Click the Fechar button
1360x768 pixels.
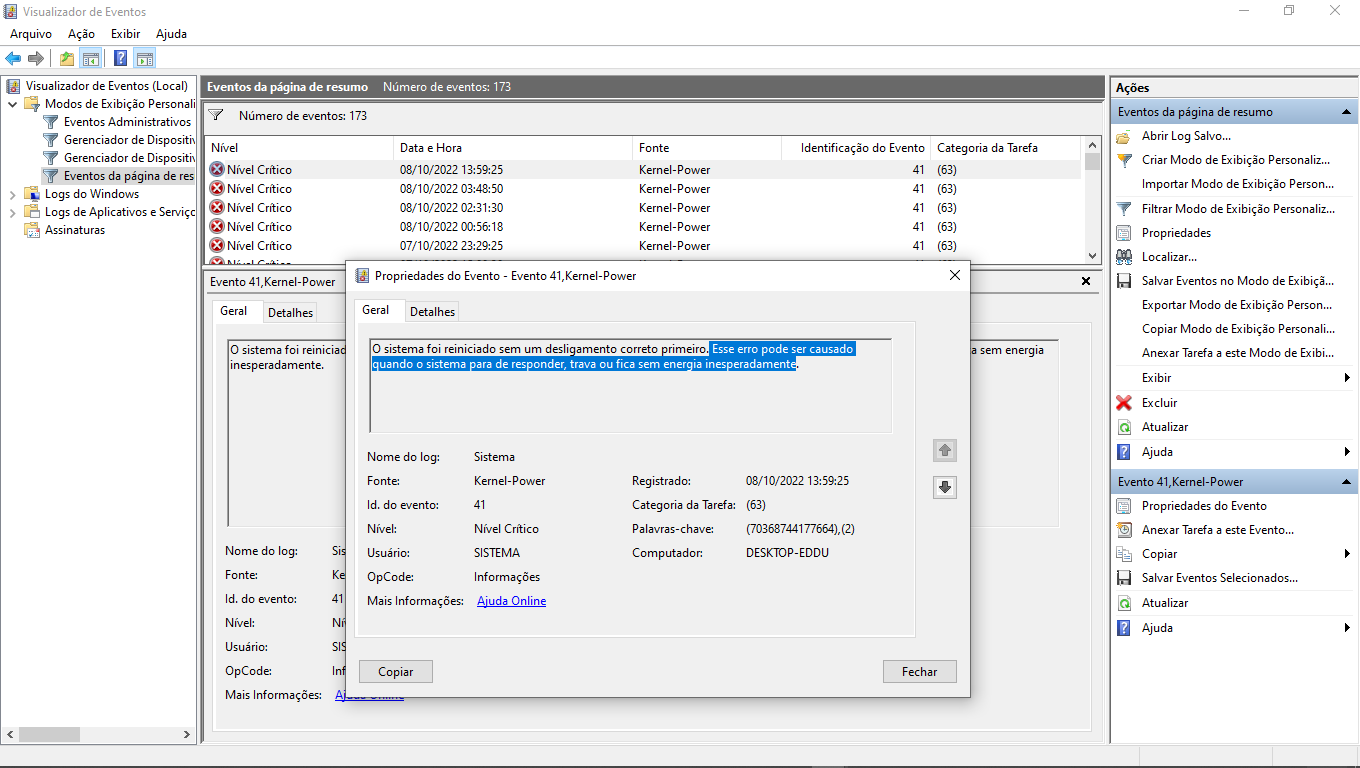point(920,672)
